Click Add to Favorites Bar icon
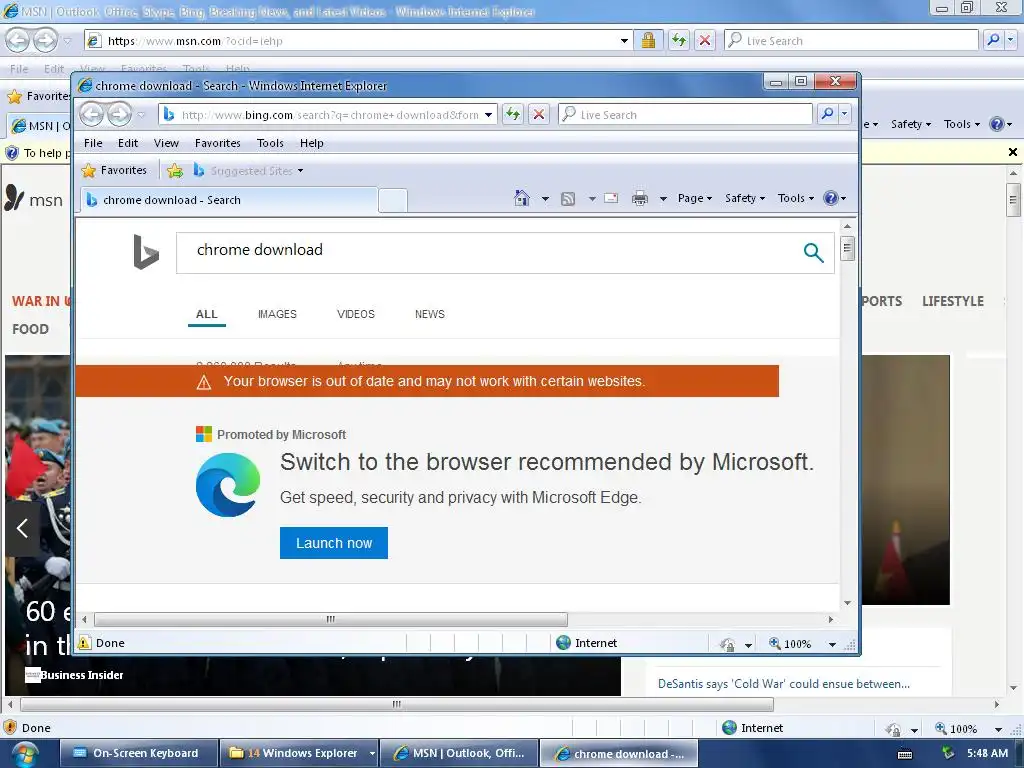1024x768 pixels. click(x=174, y=171)
